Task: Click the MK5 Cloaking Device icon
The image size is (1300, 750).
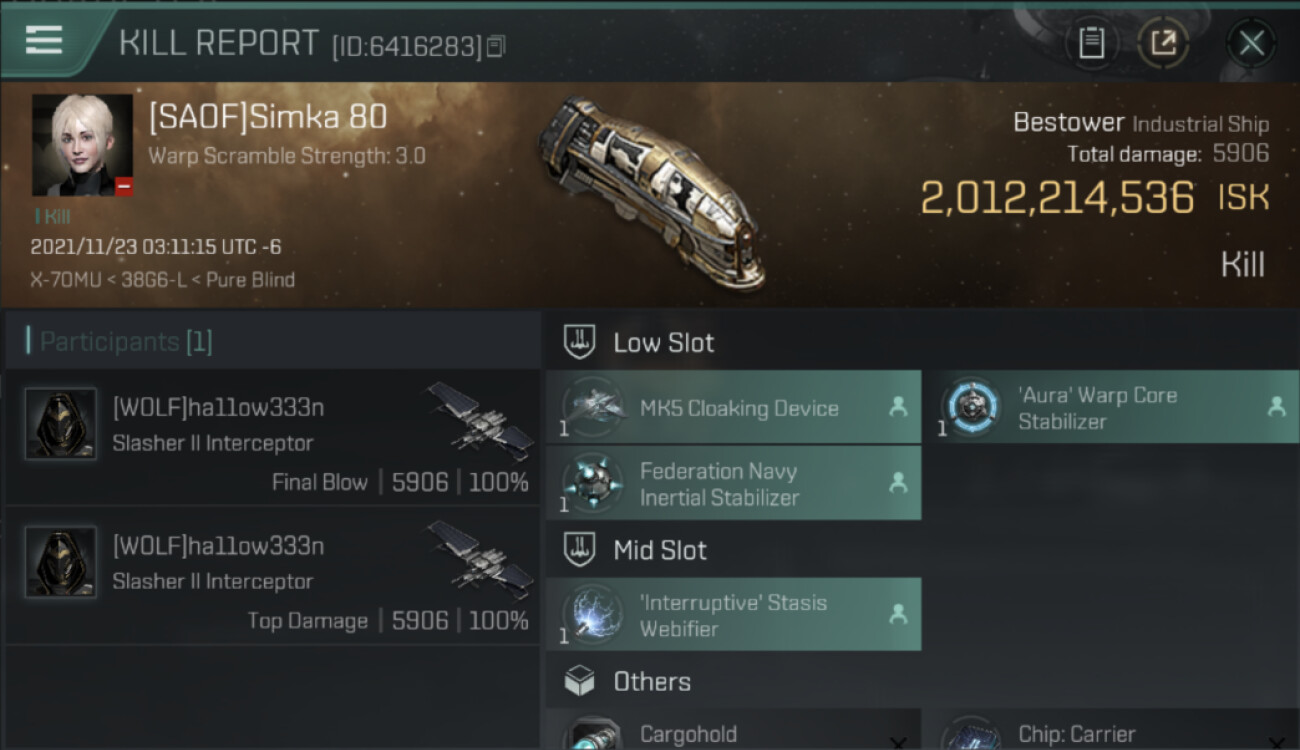Action: tap(593, 407)
